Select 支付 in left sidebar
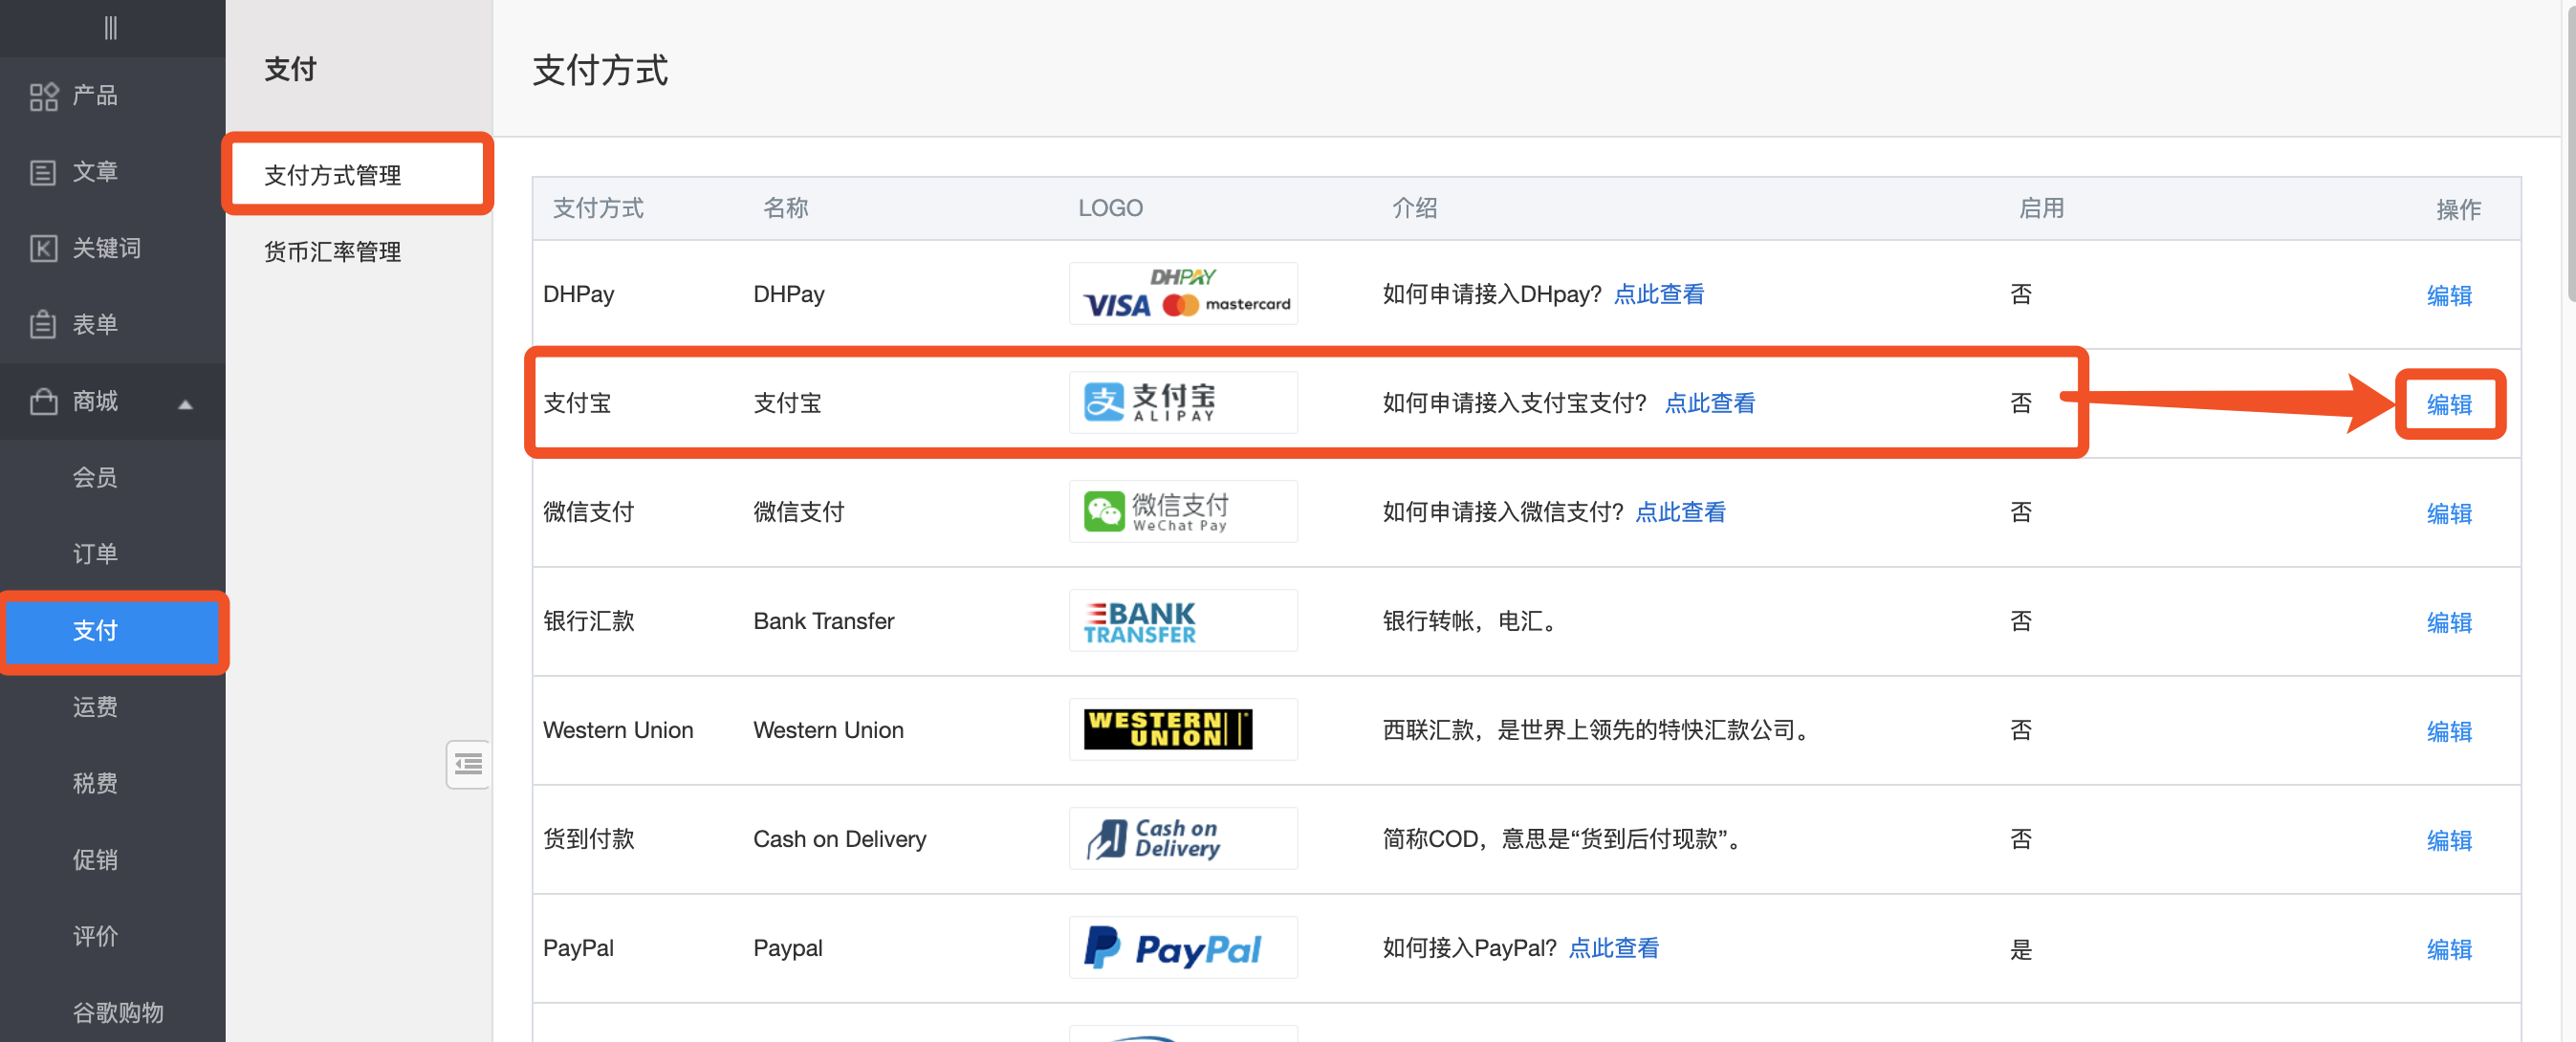This screenshot has width=2576, height=1042. (96, 630)
